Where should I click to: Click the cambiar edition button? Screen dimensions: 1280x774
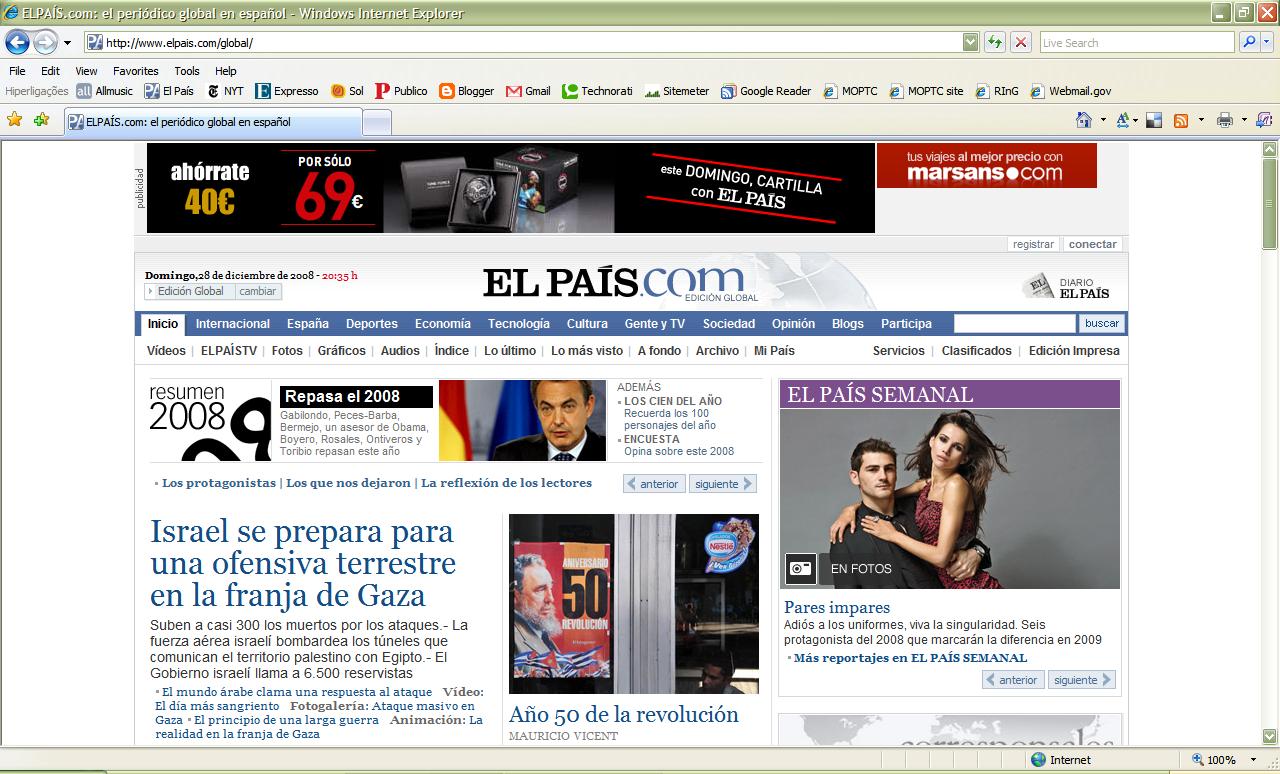[257, 292]
